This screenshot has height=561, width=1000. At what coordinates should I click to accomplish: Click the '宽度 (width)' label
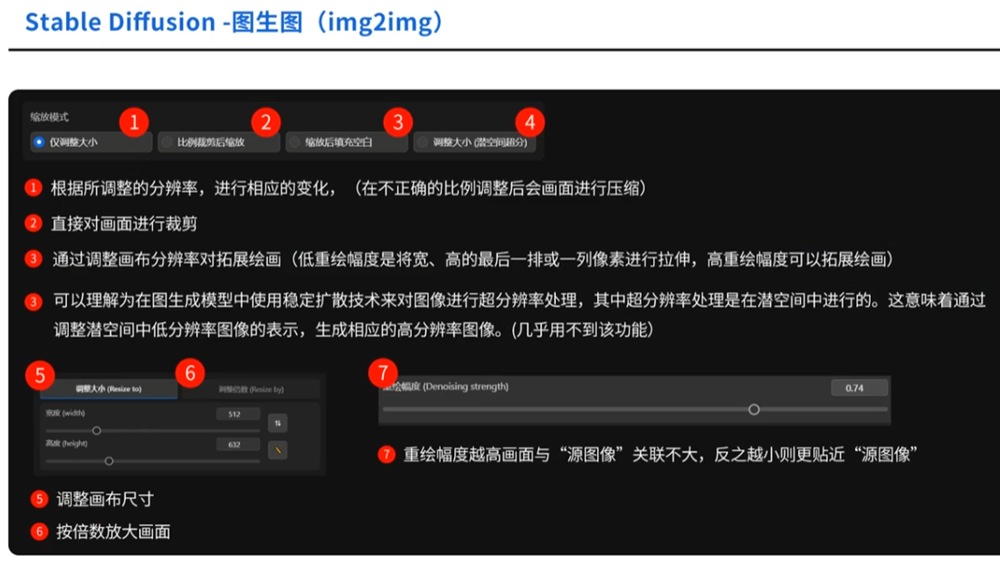65,413
